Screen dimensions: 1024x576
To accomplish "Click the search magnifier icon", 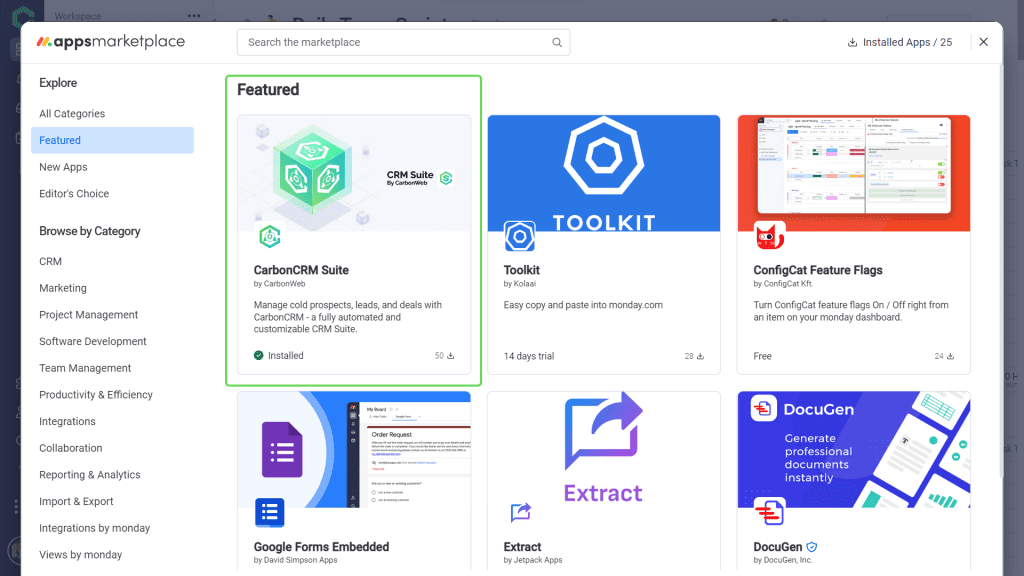I will tap(557, 42).
